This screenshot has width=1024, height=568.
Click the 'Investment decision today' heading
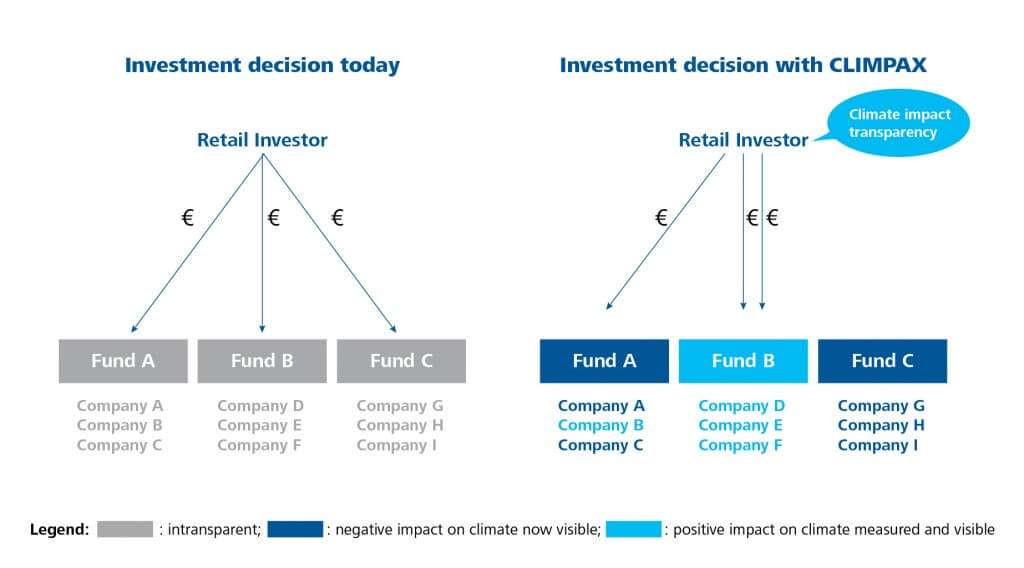pos(261,66)
